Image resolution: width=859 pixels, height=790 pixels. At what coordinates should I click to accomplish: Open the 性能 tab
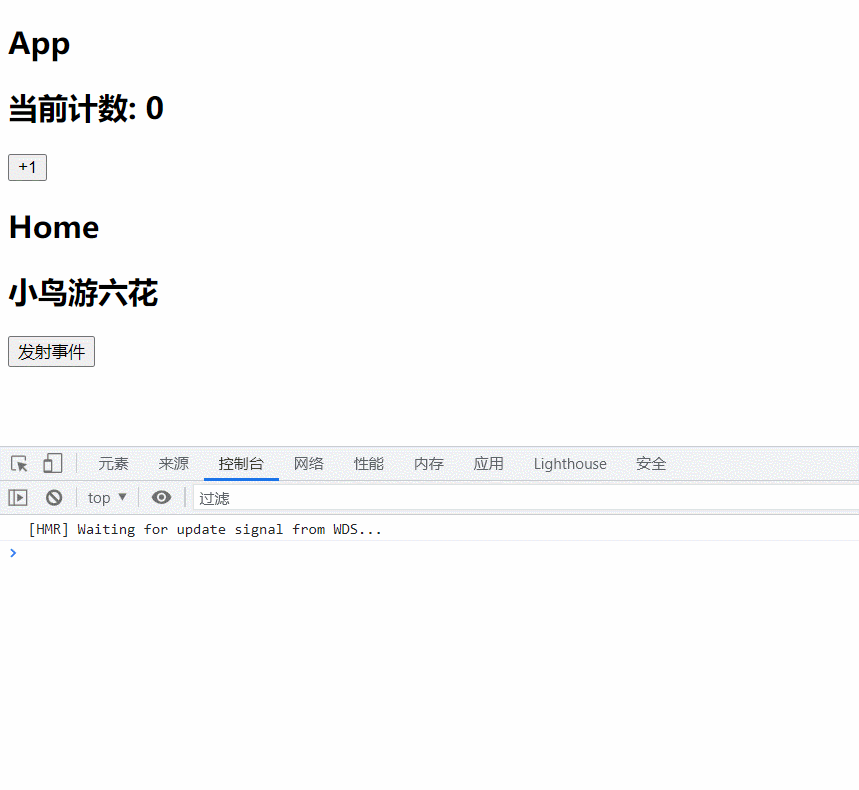click(x=368, y=464)
